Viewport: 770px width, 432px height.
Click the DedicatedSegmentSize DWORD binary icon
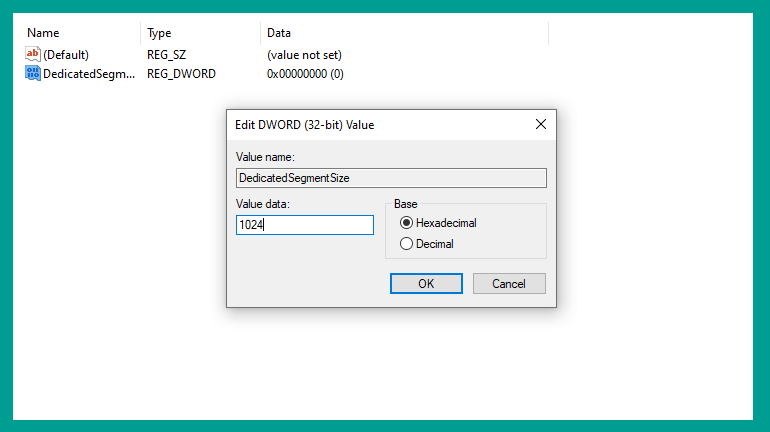(x=32, y=74)
